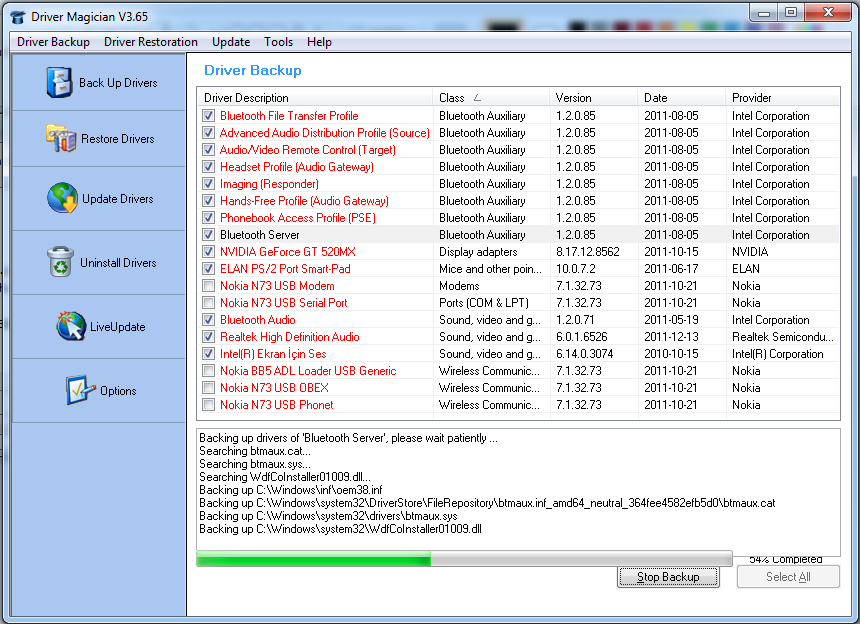The width and height of the screenshot is (860, 624).
Task: Click version 6.14.0.3074 cell
Action: click(x=584, y=354)
